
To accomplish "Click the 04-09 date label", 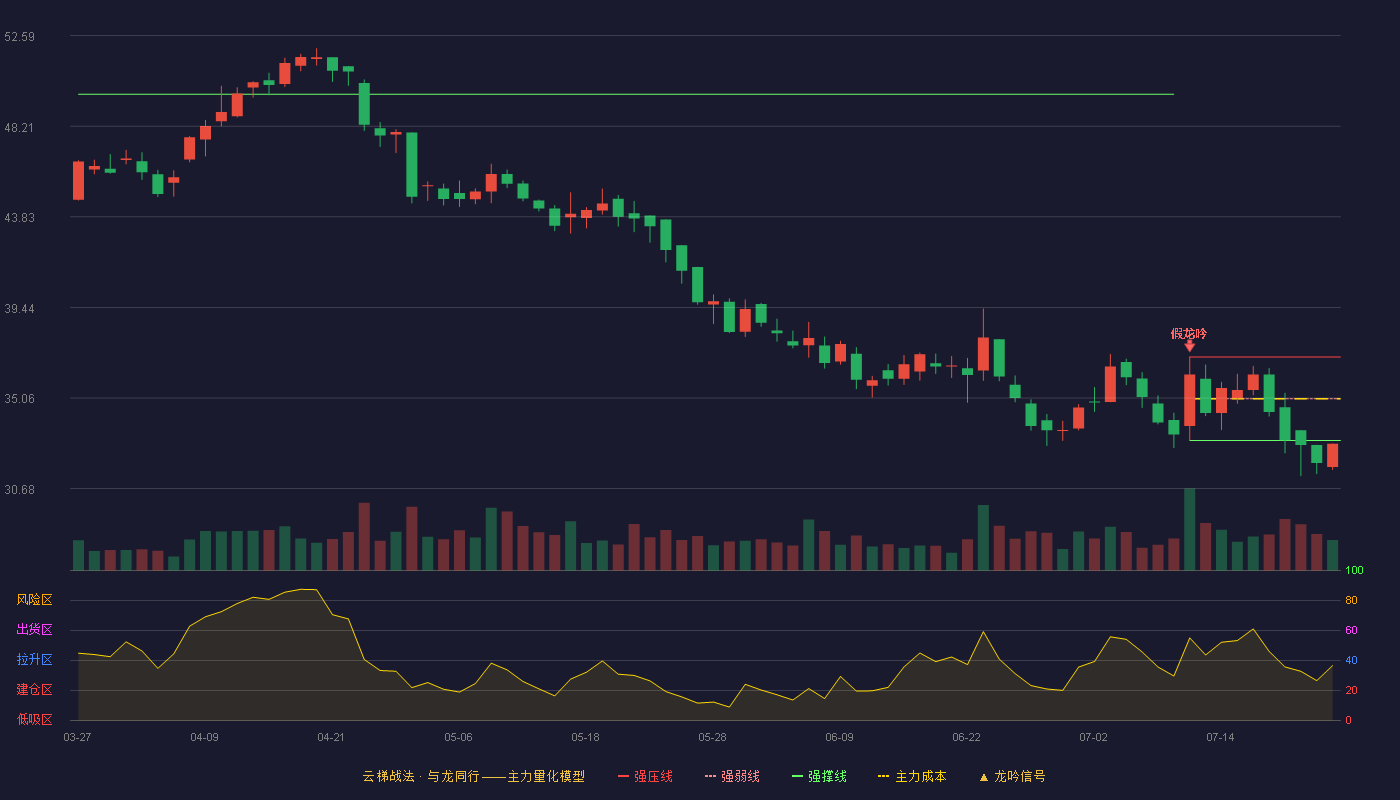I will pyautogui.click(x=204, y=737).
